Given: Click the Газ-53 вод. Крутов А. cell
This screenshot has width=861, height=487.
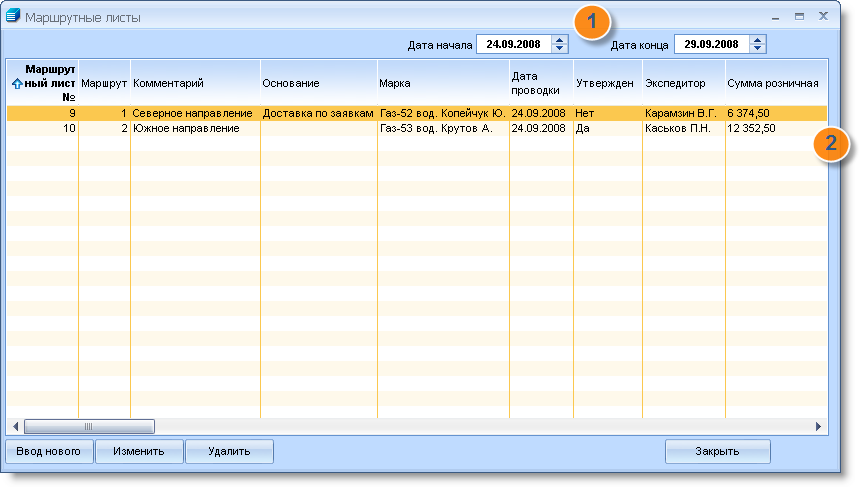Looking at the screenshot, I should tap(443, 128).
